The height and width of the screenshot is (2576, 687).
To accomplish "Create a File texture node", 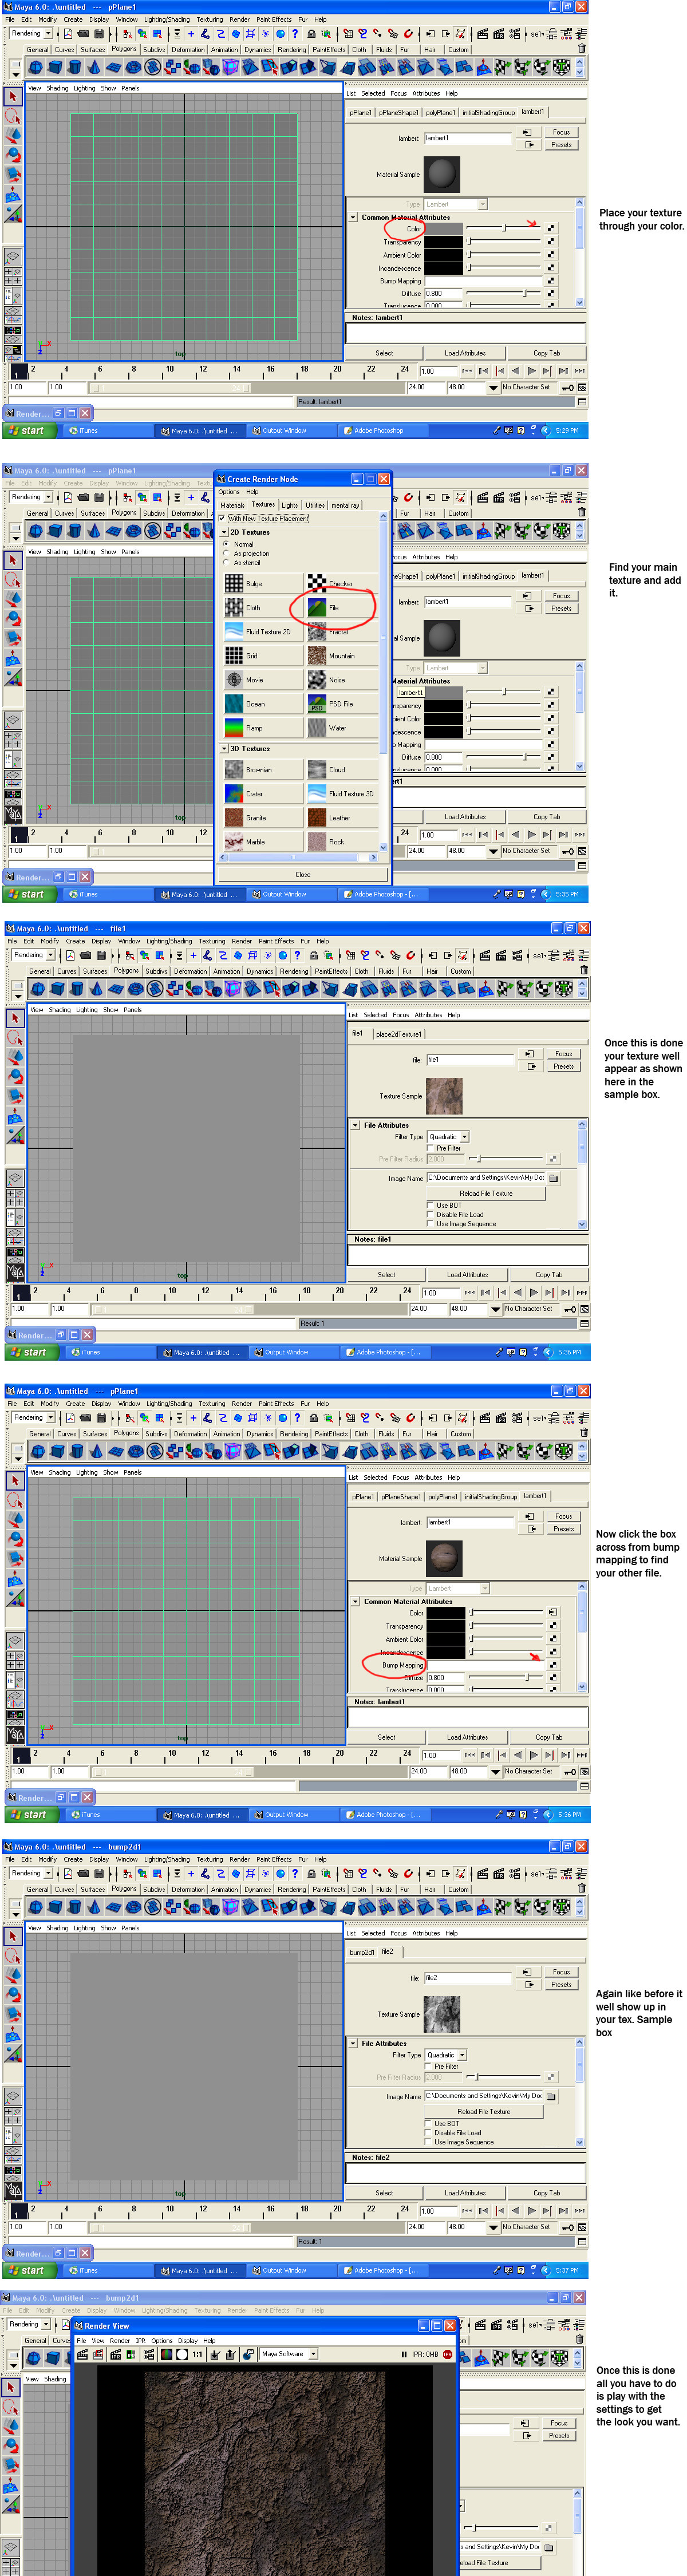I will 342,607.
